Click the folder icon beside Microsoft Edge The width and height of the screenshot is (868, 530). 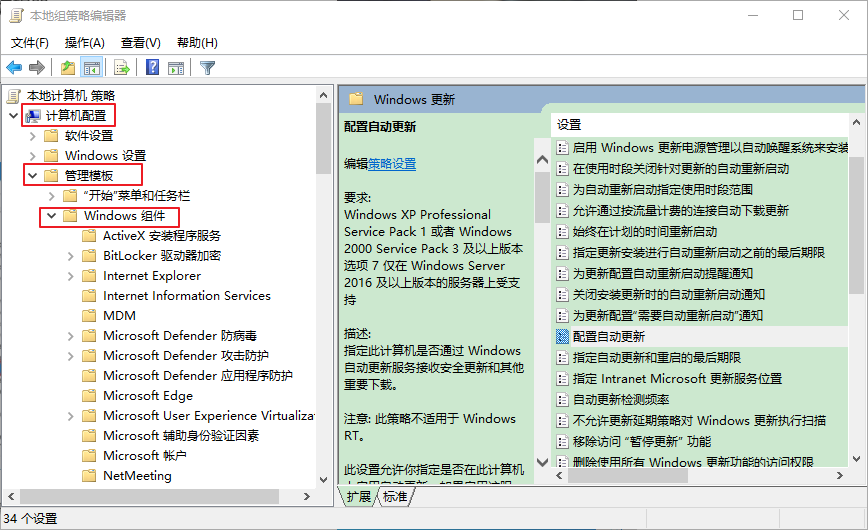tap(89, 395)
